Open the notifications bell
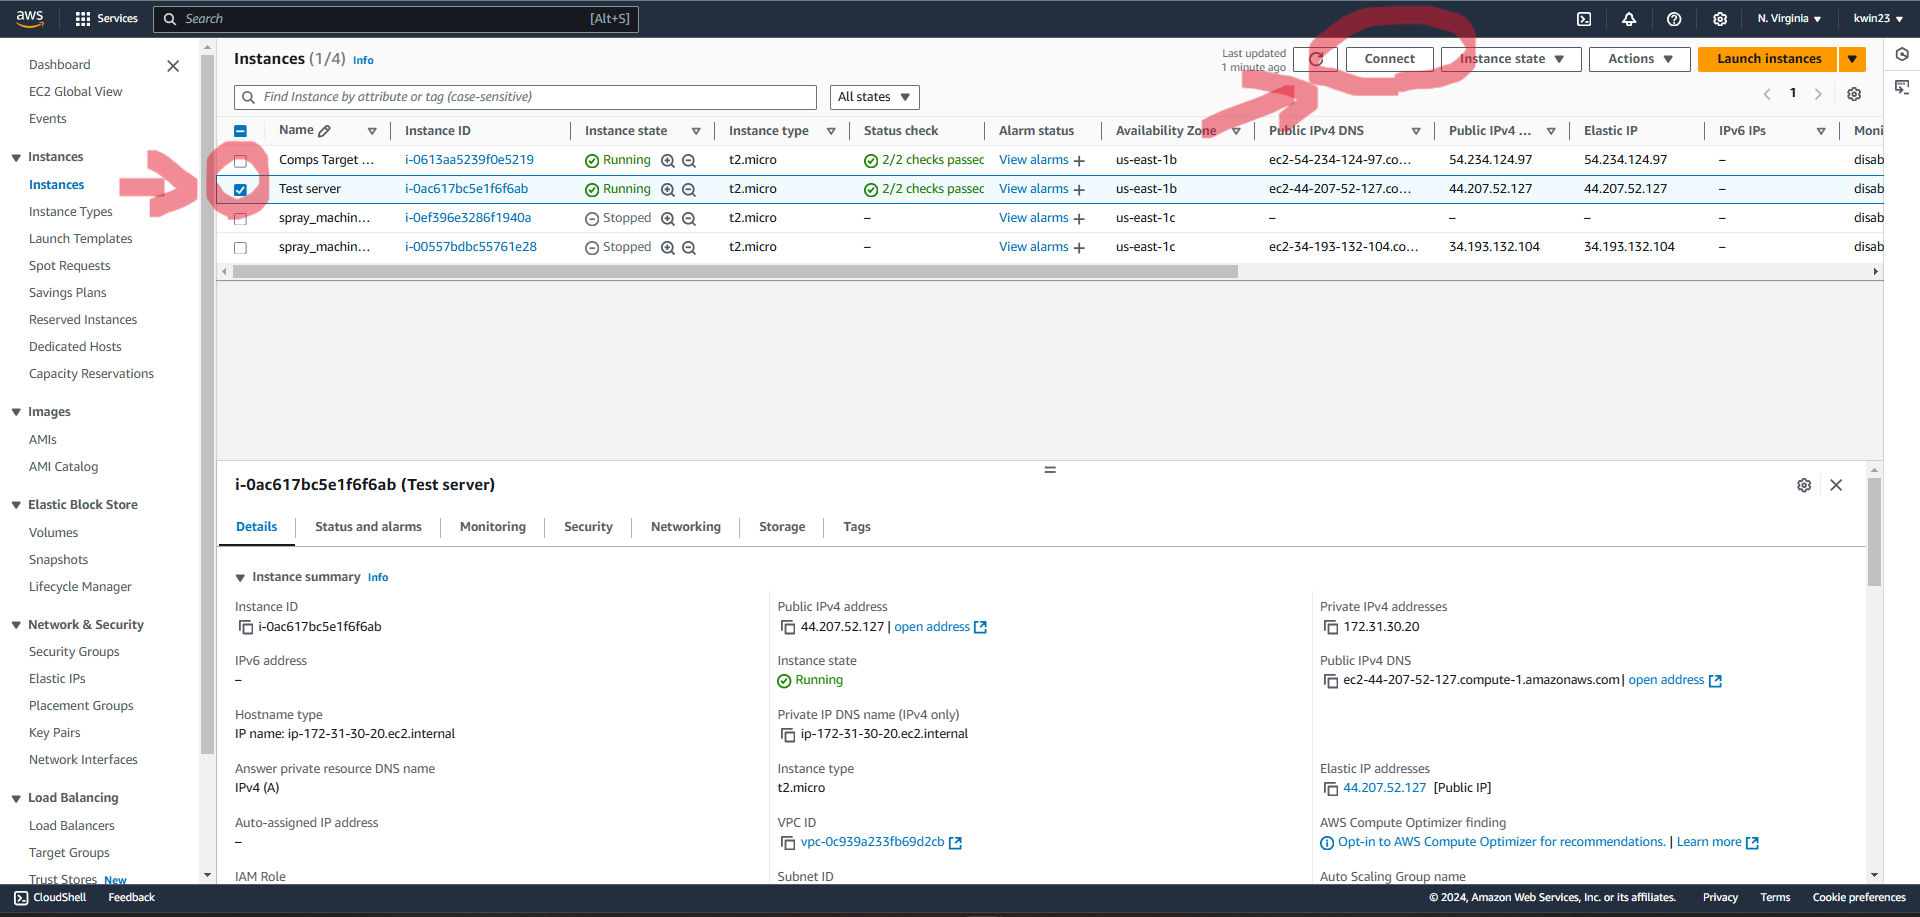Screen dimensions: 1920x917 (x=1629, y=19)
